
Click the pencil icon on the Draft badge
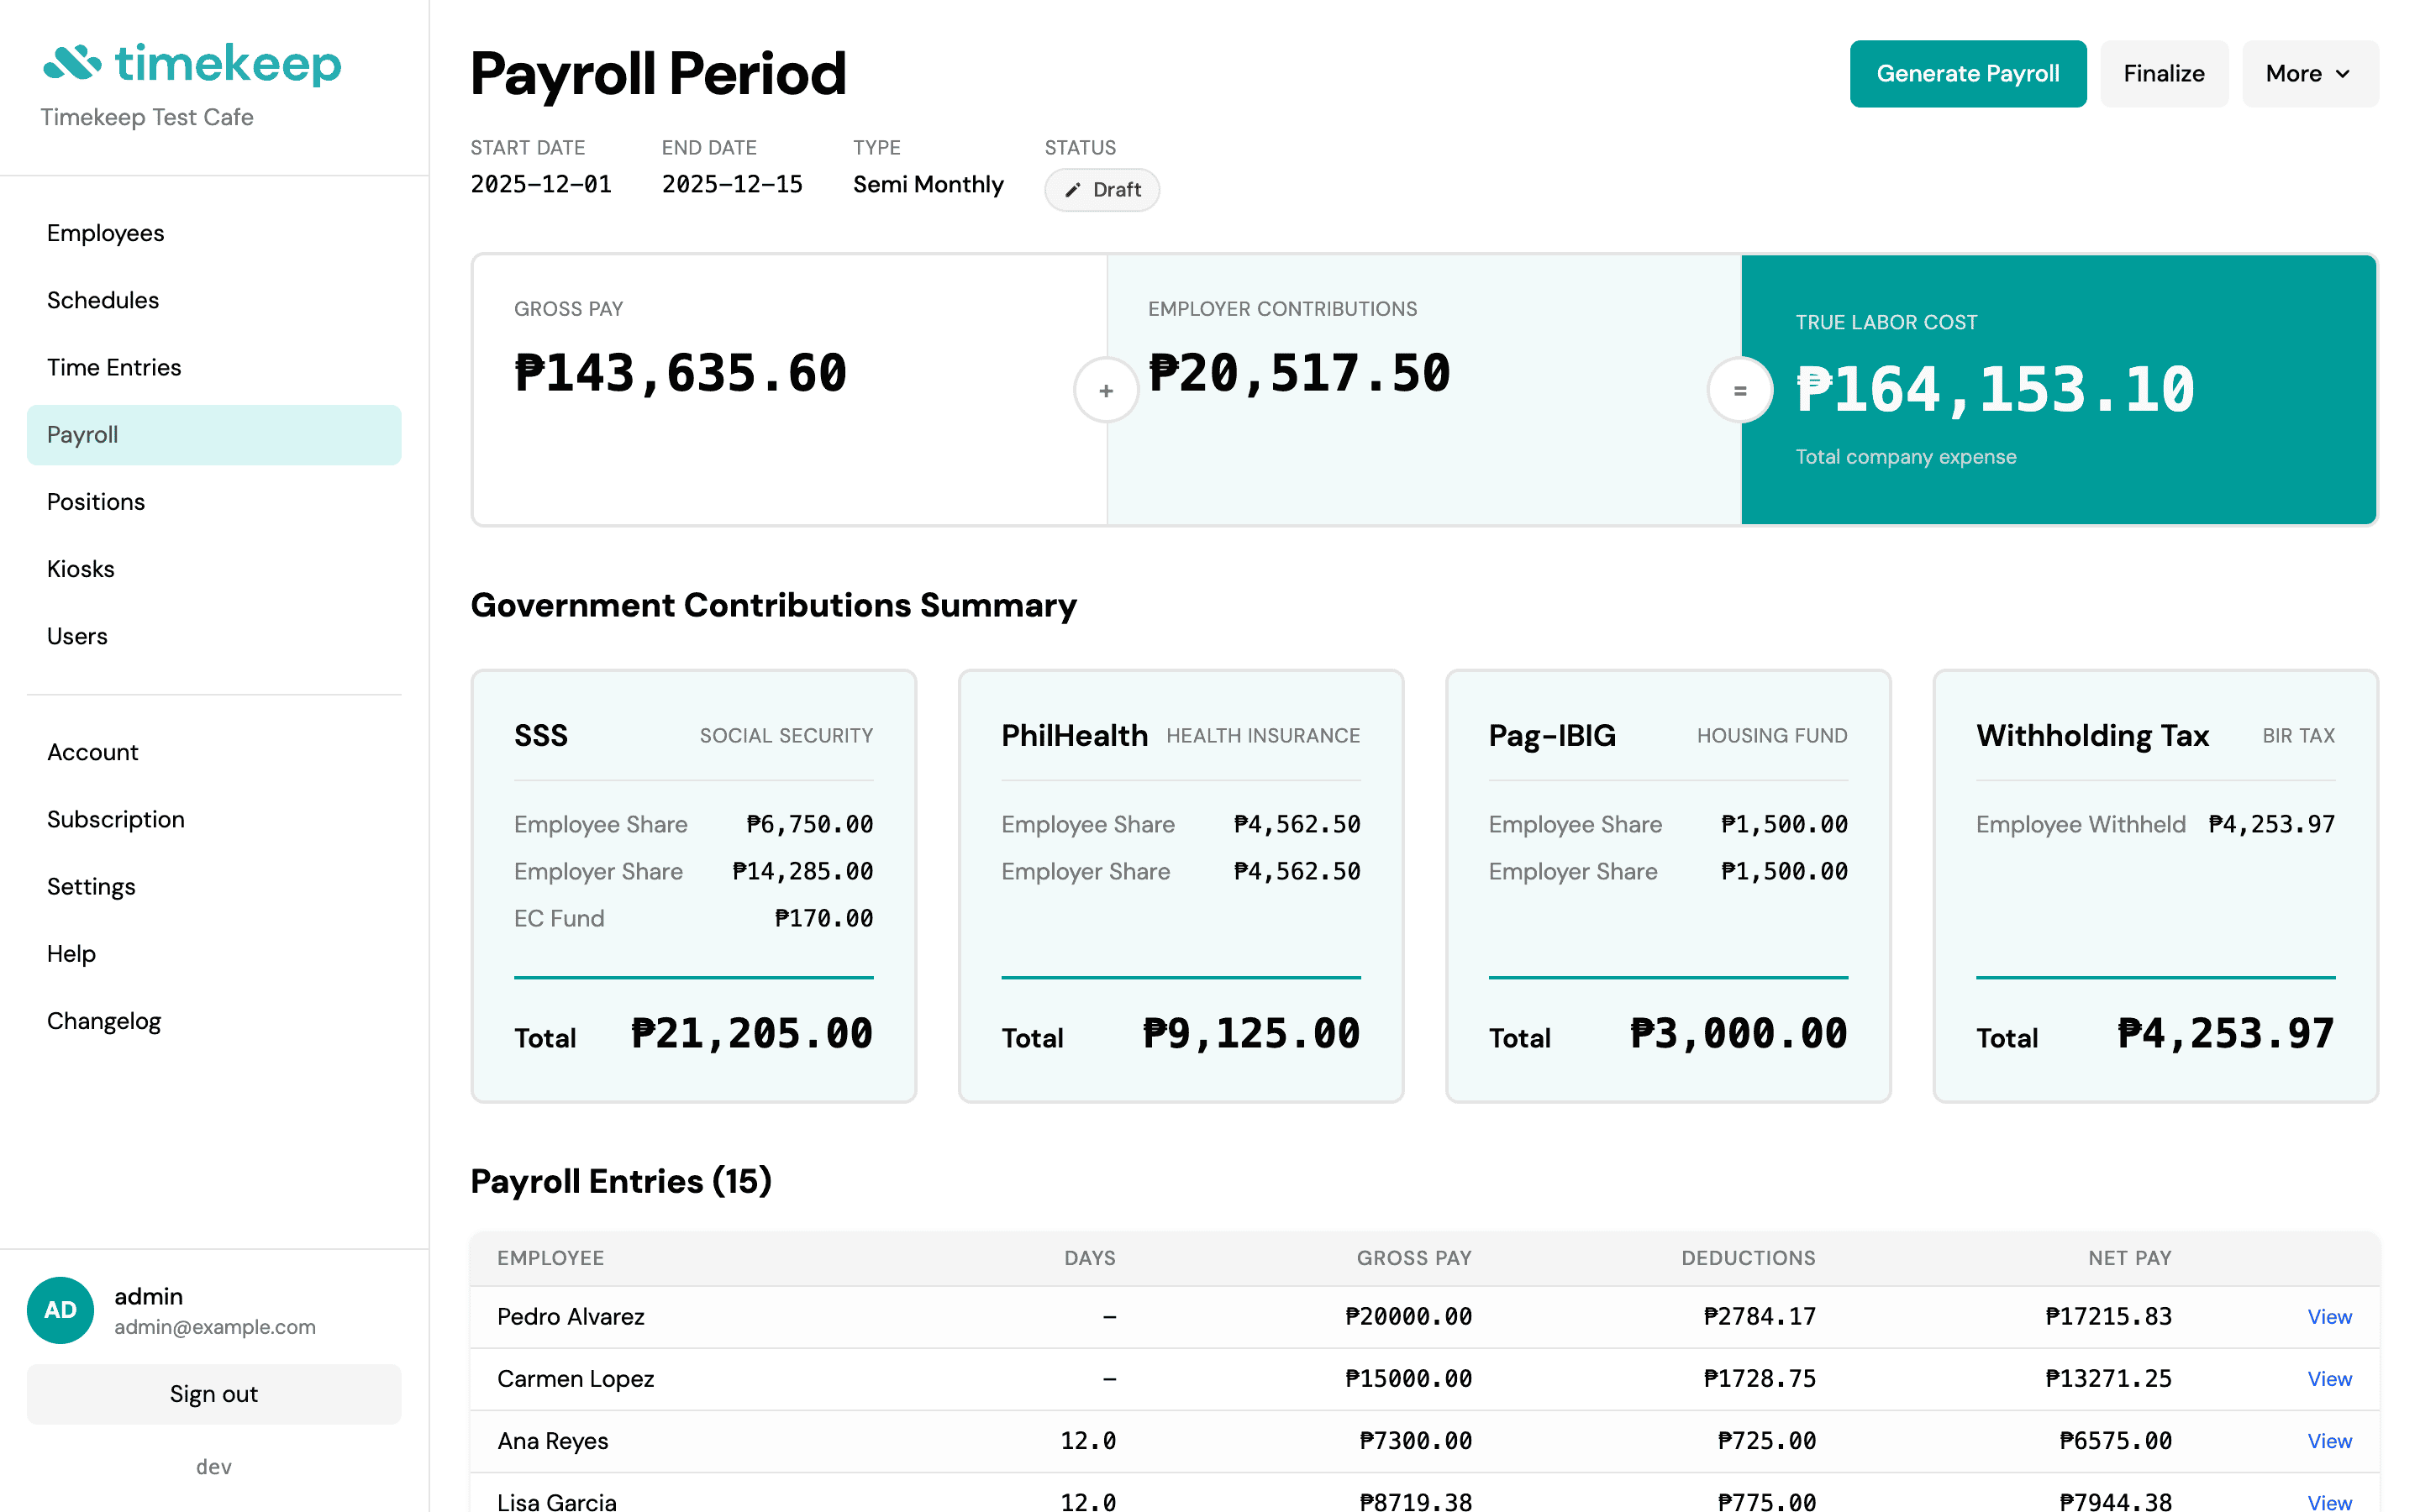[x=1074, y=189]
